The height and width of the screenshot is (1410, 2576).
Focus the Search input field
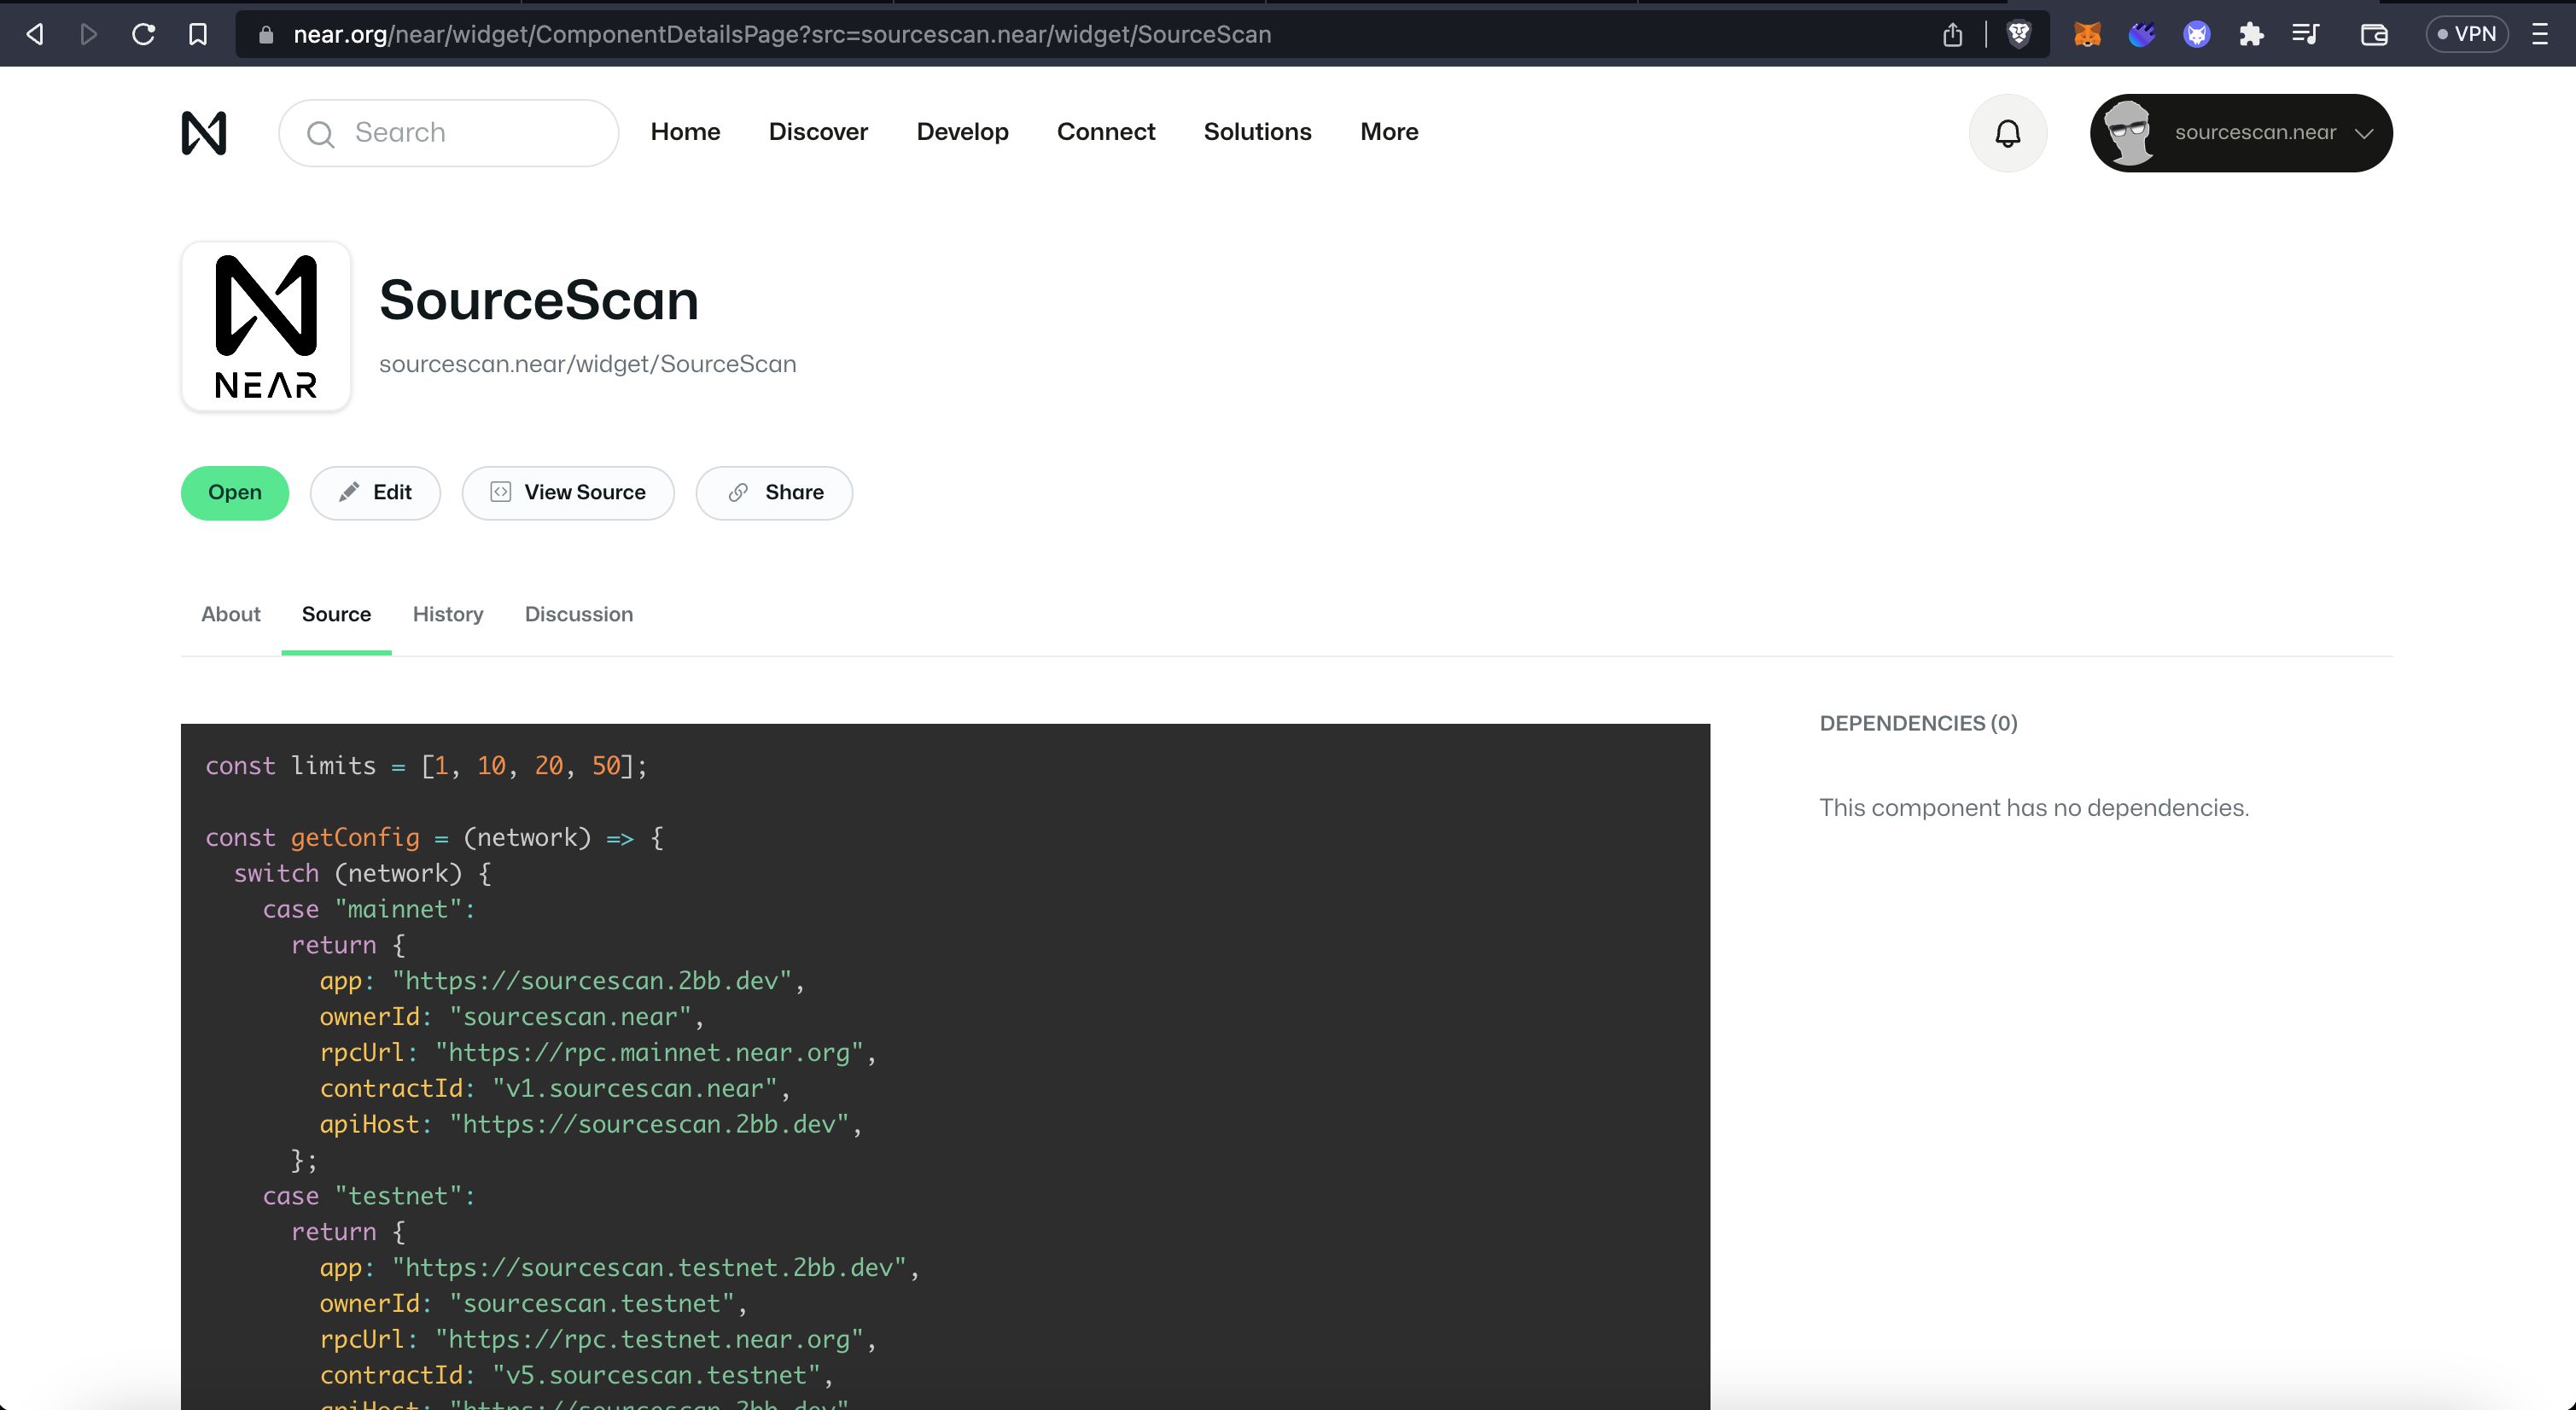tap(449, 133)
